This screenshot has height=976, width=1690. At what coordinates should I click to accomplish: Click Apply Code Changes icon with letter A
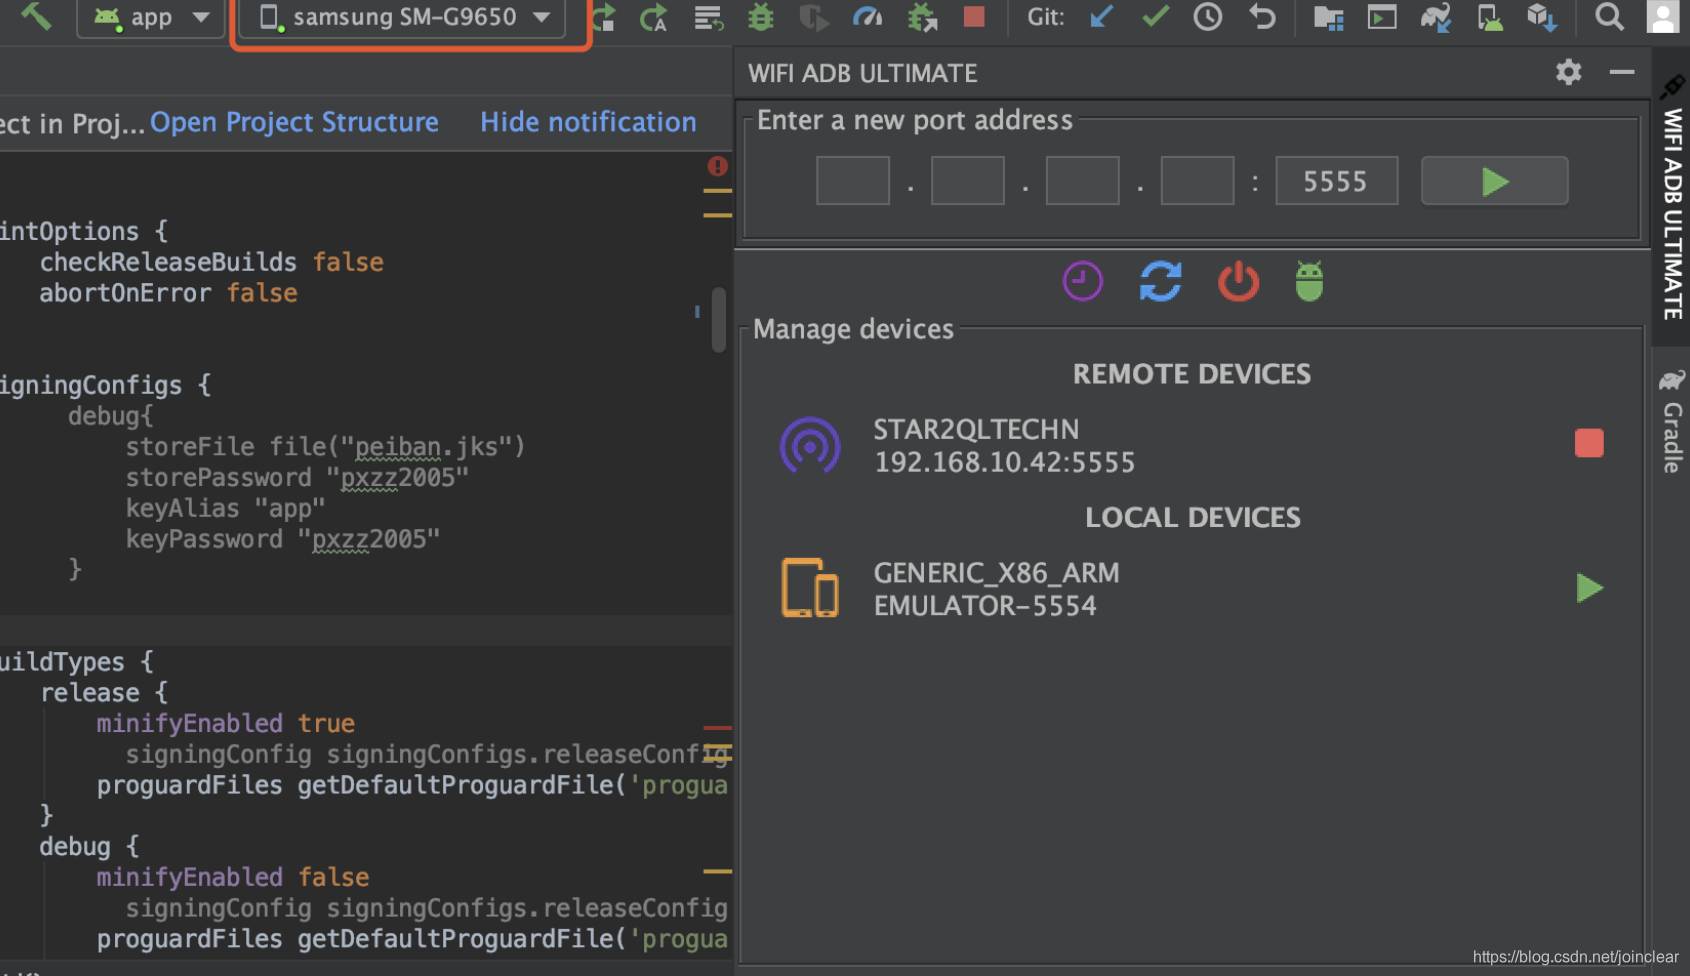(x=654, y=17)
